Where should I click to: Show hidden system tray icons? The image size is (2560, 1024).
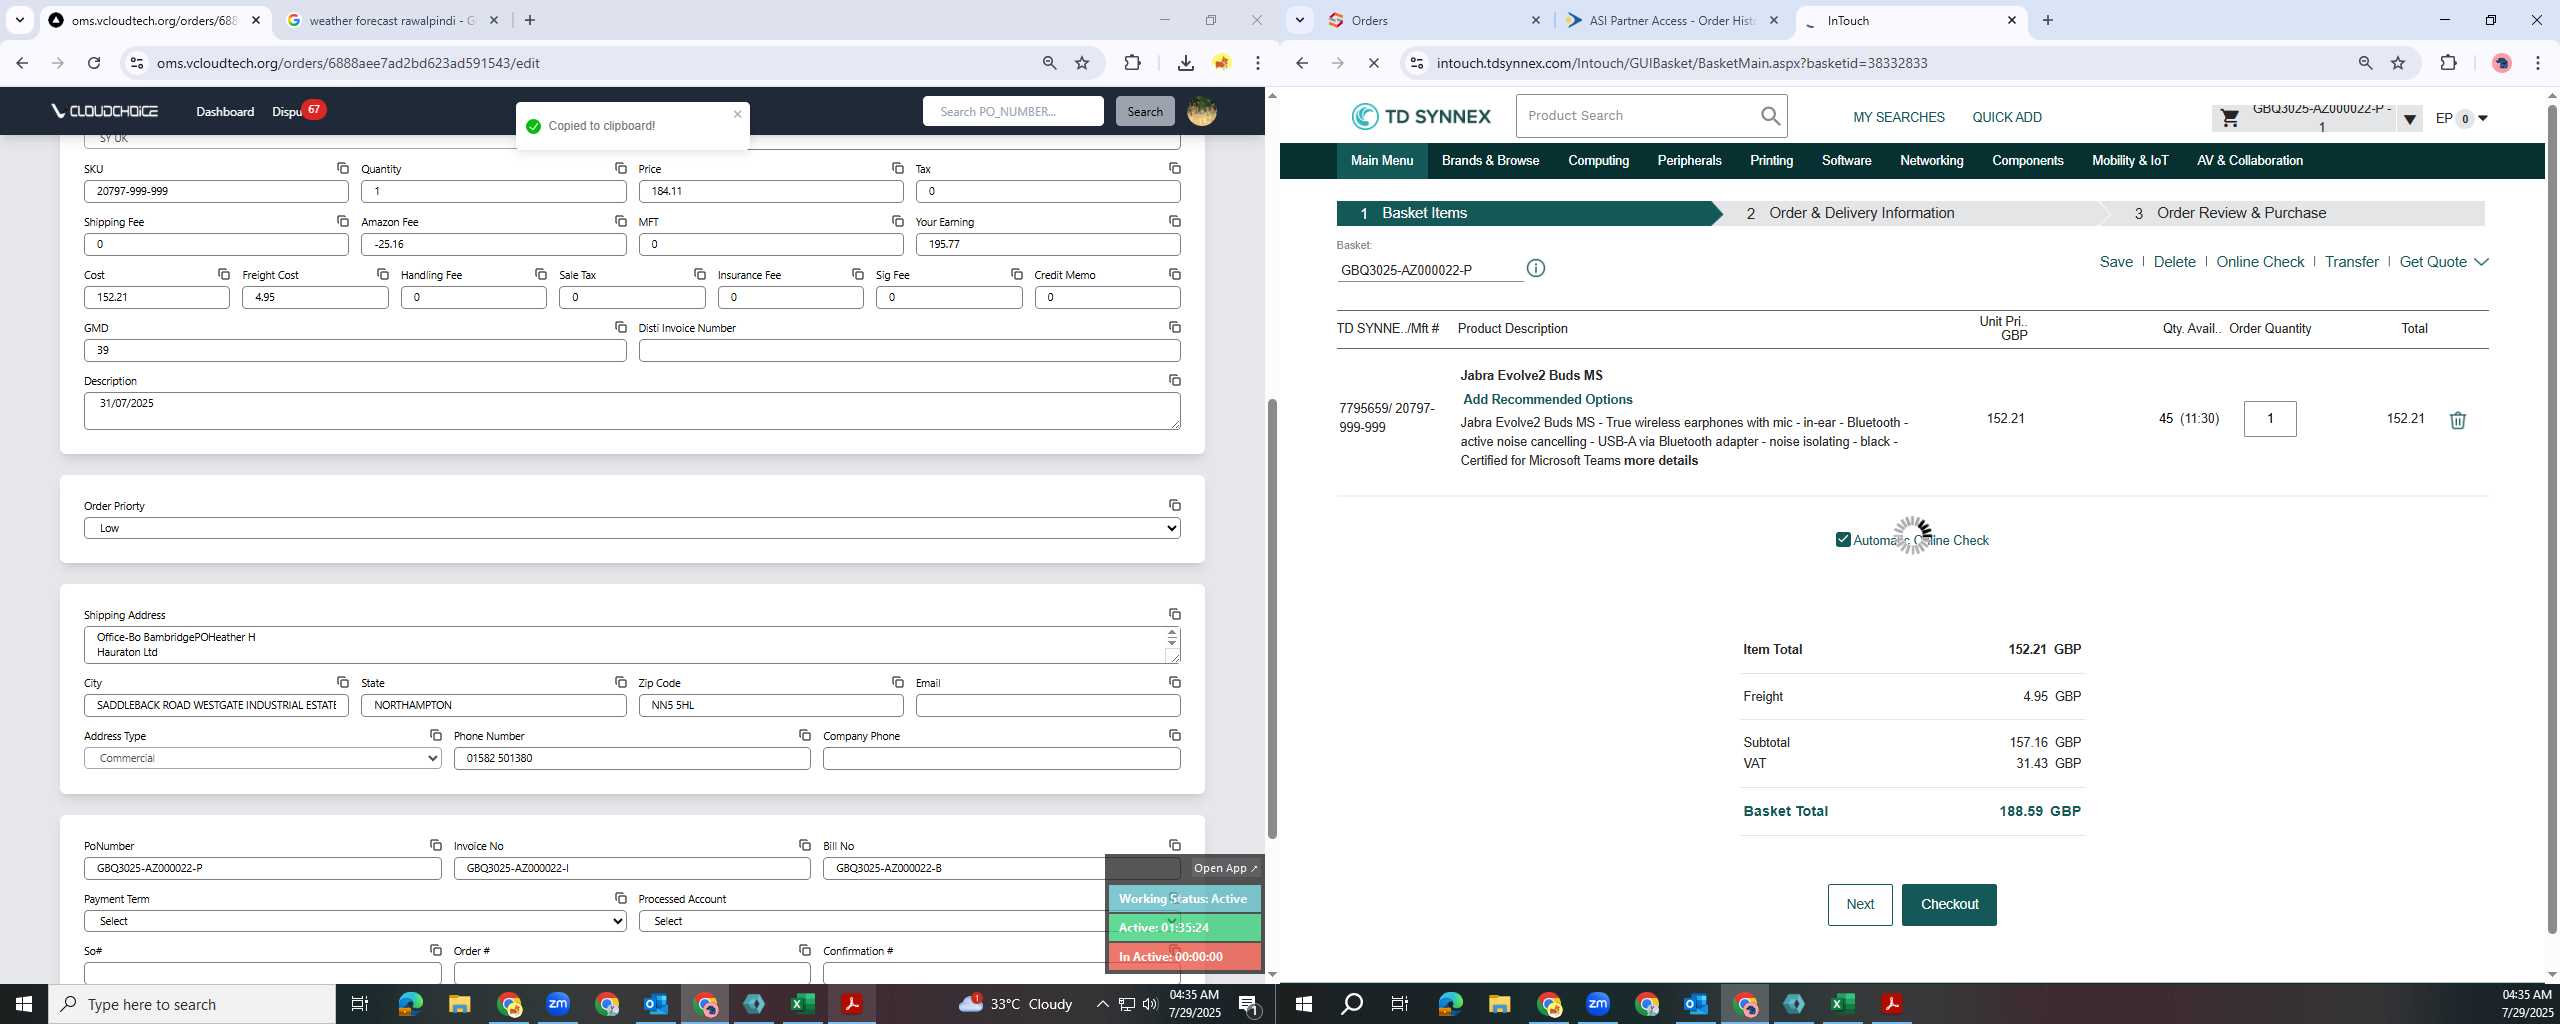click(1101, 1004)
